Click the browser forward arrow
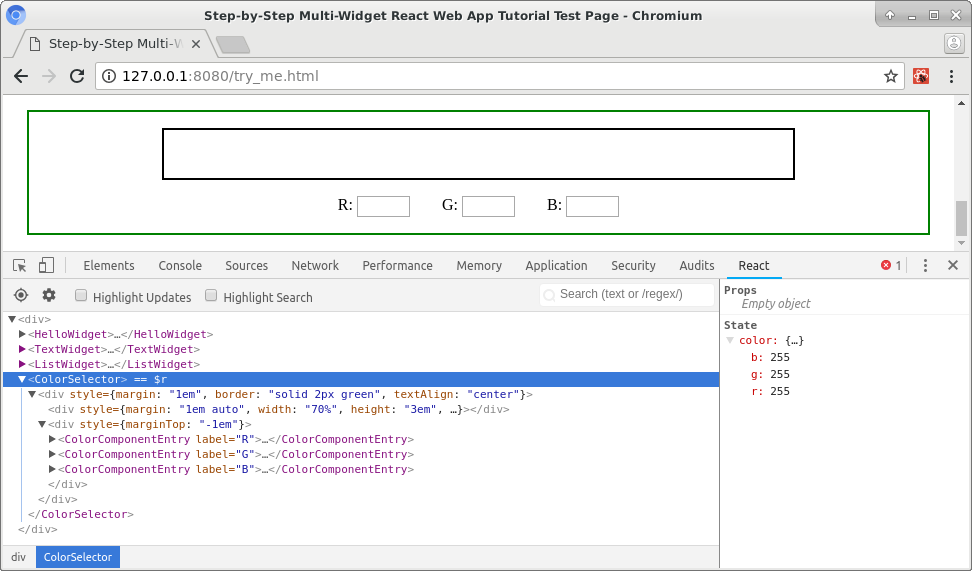The height and width of the screenshot is (571, 972). click(48, 76)
